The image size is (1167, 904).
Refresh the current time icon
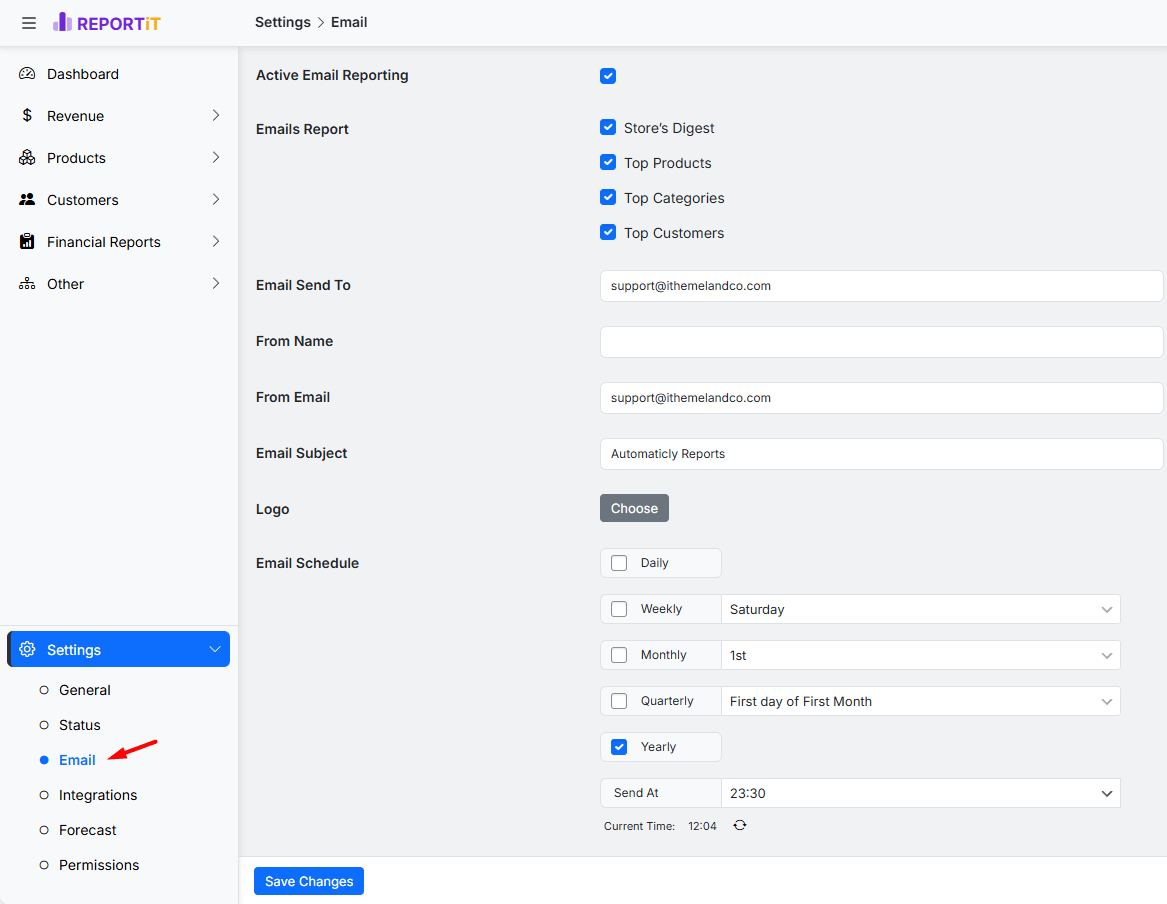pyautogui.click(x=739, y=826)
